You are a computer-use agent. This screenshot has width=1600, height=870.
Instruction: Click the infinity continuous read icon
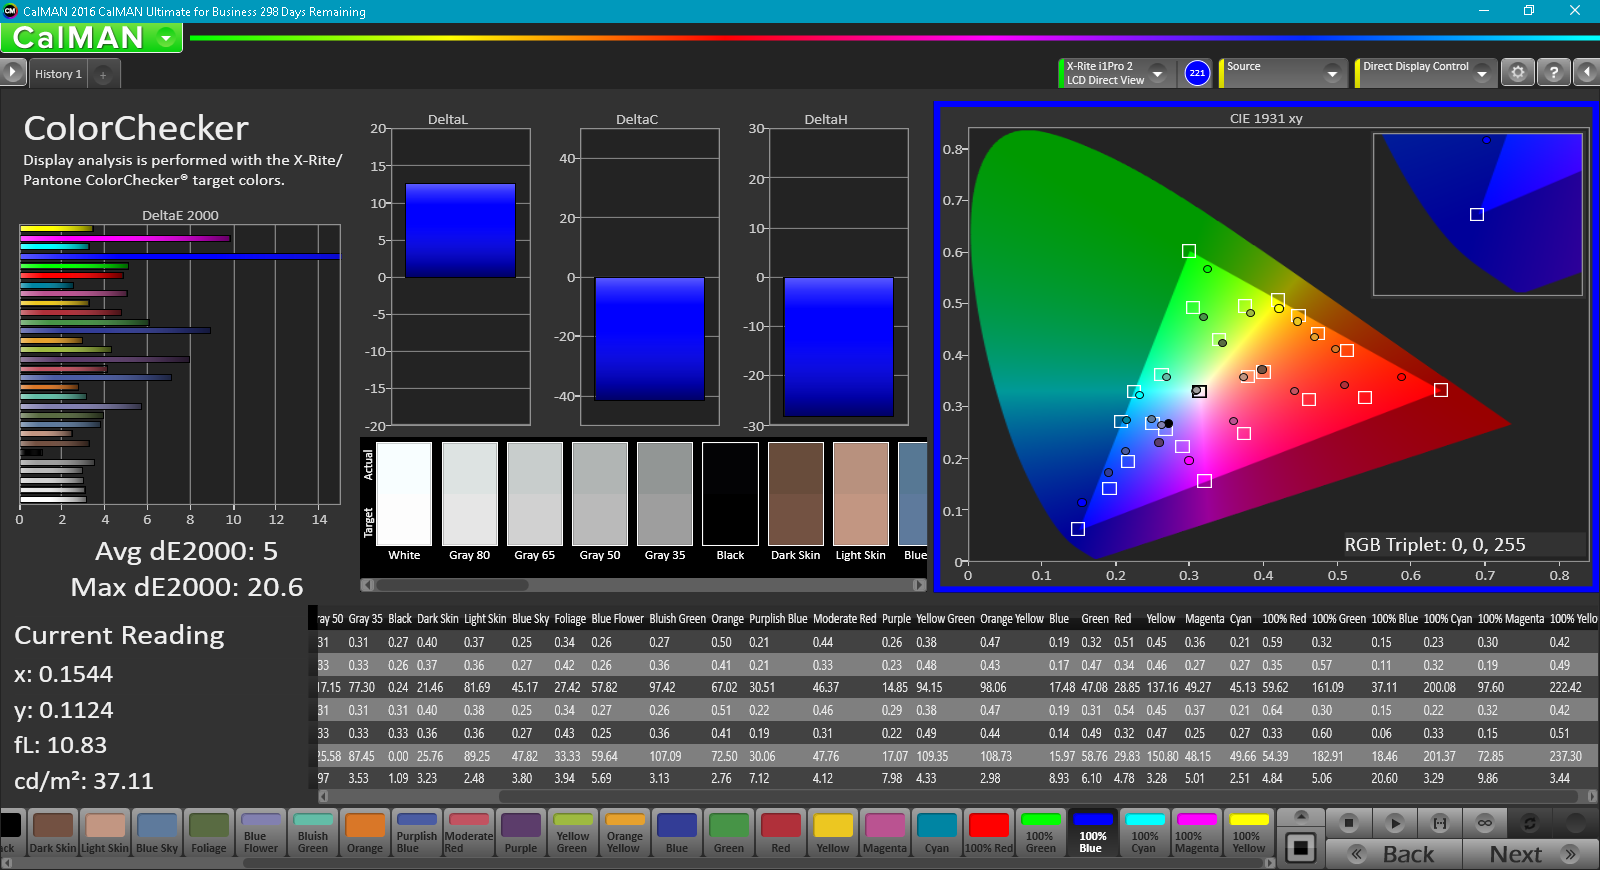pyautogui.click(x=1485, y=823)
